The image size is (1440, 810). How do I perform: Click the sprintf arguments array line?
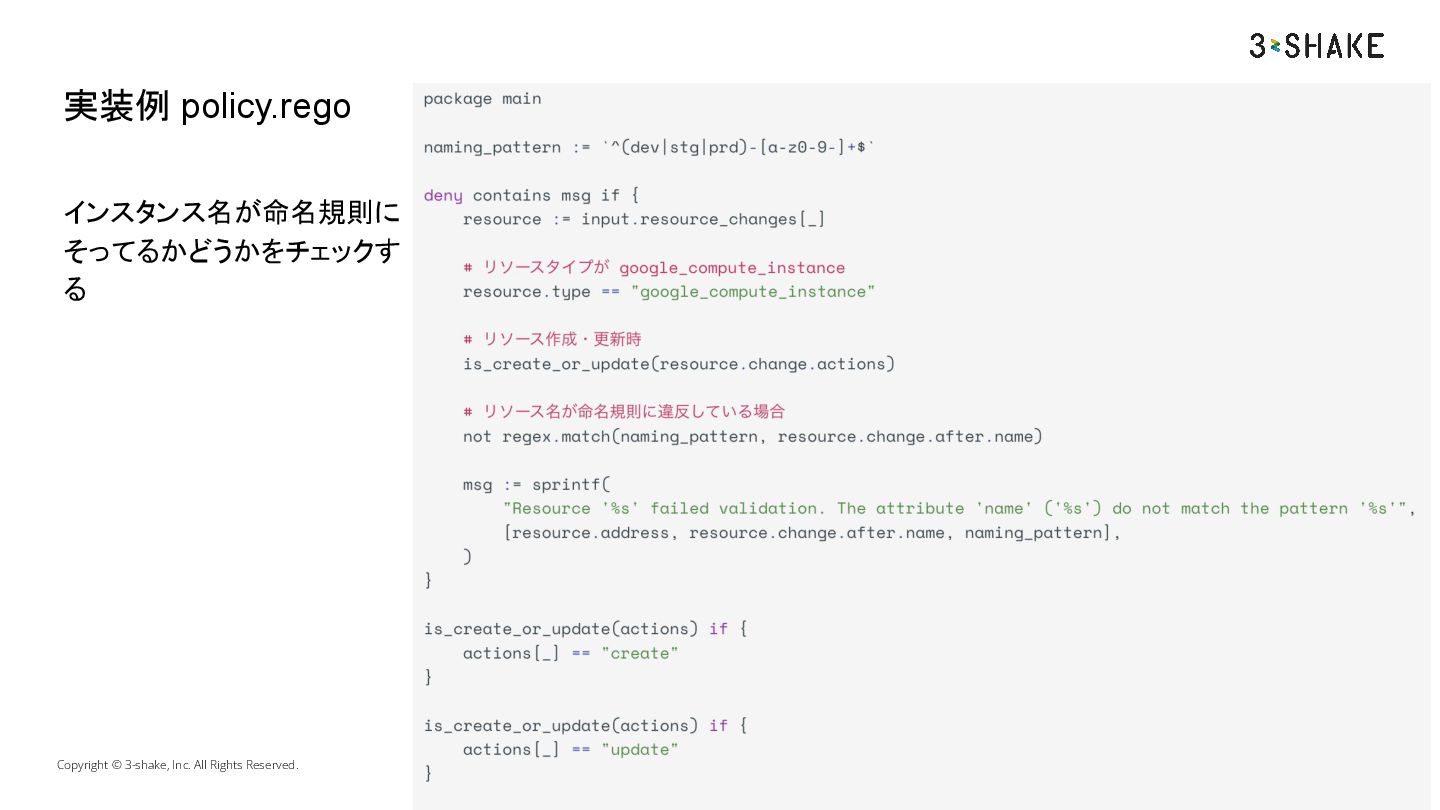pos(812,532)
